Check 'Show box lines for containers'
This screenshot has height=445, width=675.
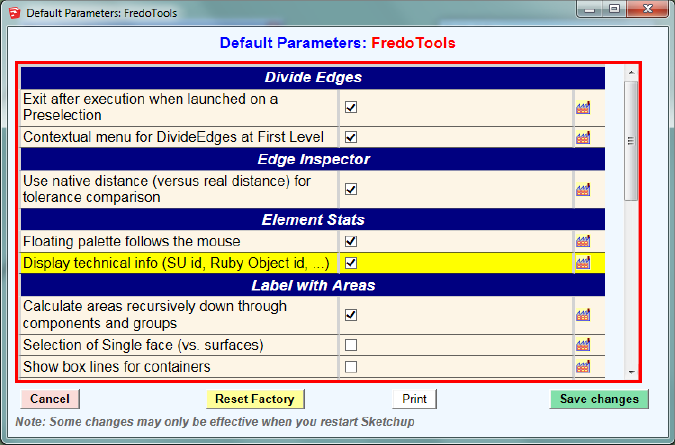pos(351,367)
